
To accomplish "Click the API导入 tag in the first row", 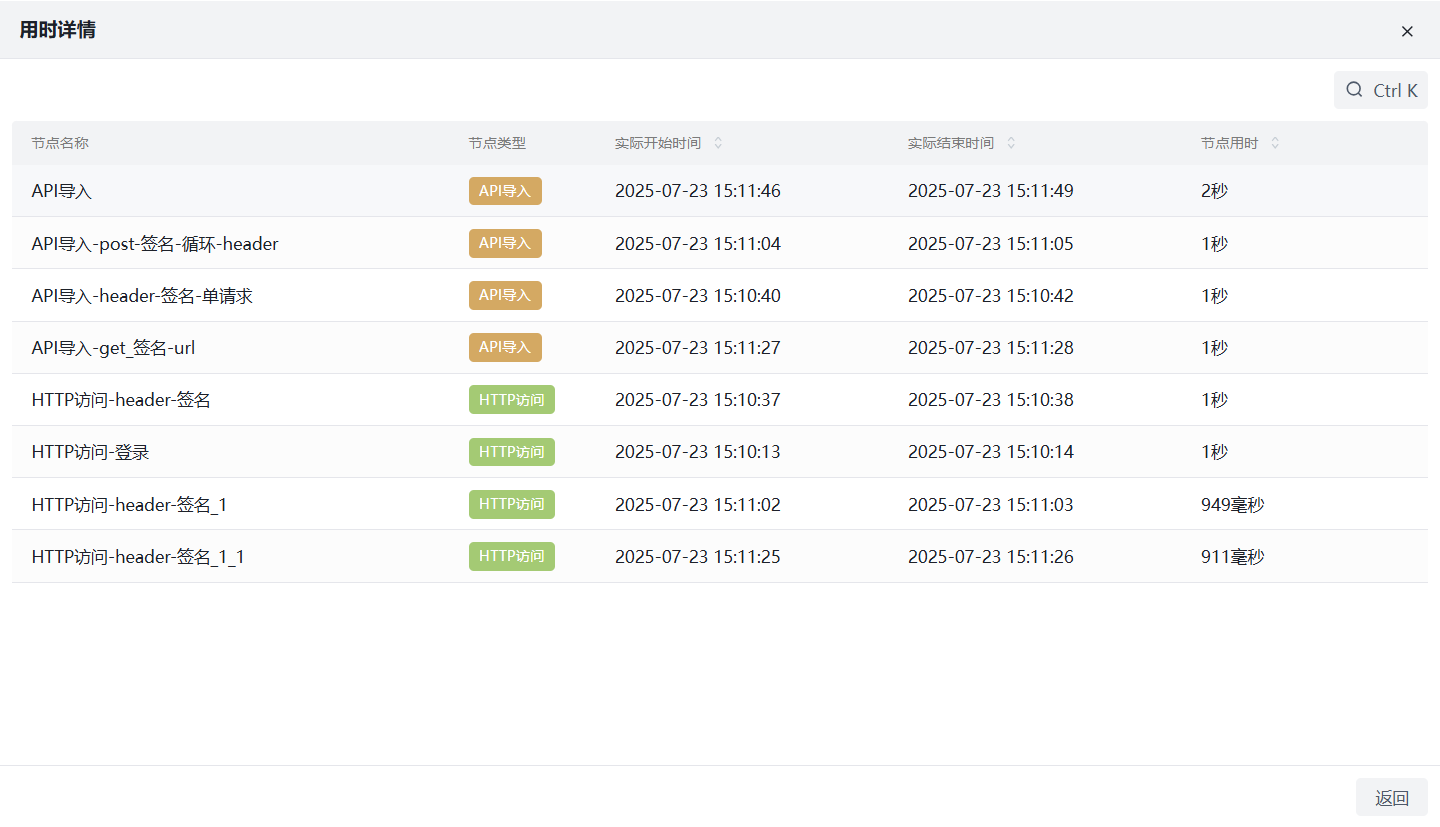I will tap(505, 191).
